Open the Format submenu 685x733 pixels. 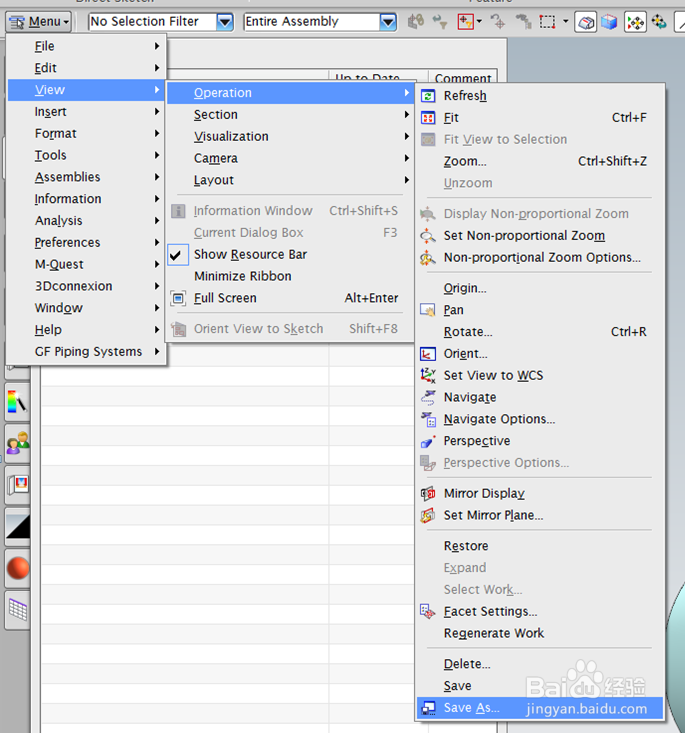87,134
